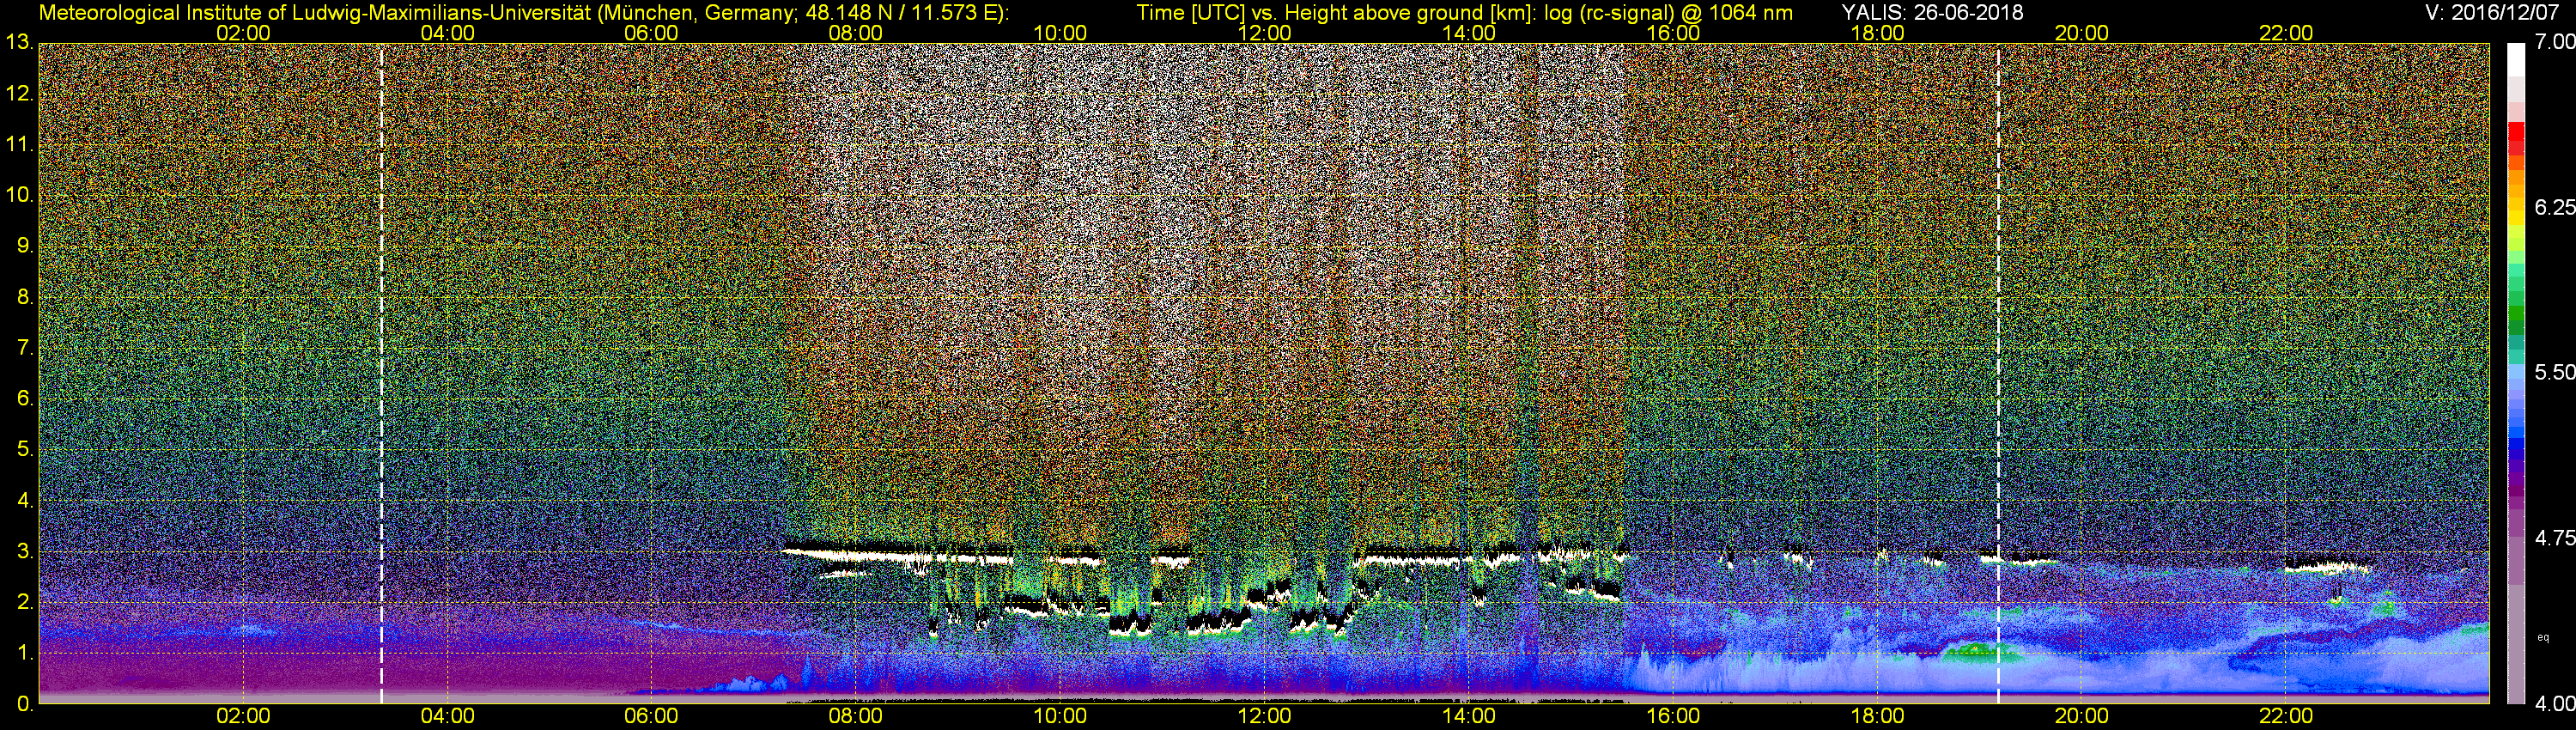The height and width of the screenshot is (730, 2576).
Task: Click the 22:00 label on bottom axis
Action: pyautogui.click(x=2286, y=716)
